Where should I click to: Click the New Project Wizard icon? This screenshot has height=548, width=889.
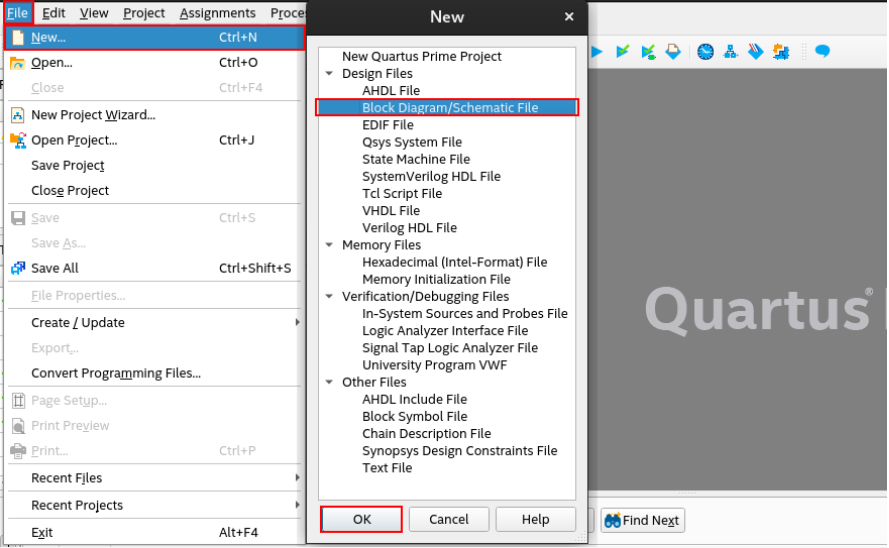[x=18, y=115]
